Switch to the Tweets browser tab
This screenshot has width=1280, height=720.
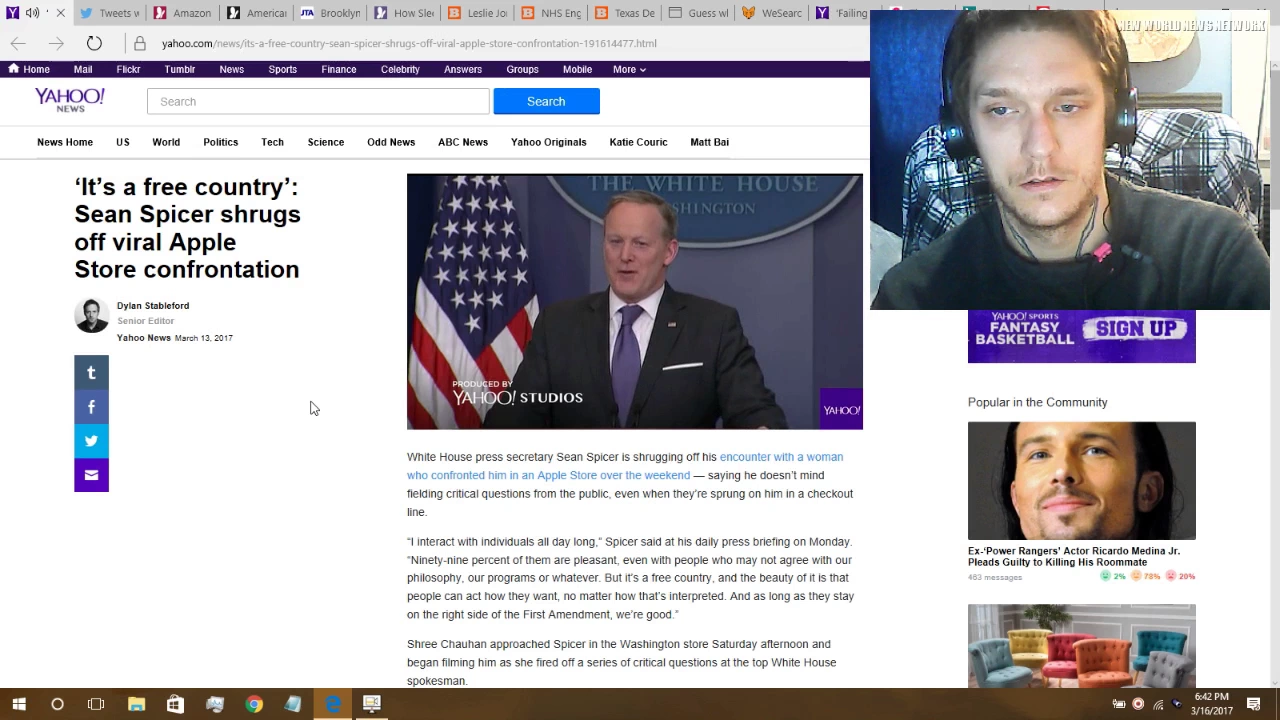pos(110,13)
